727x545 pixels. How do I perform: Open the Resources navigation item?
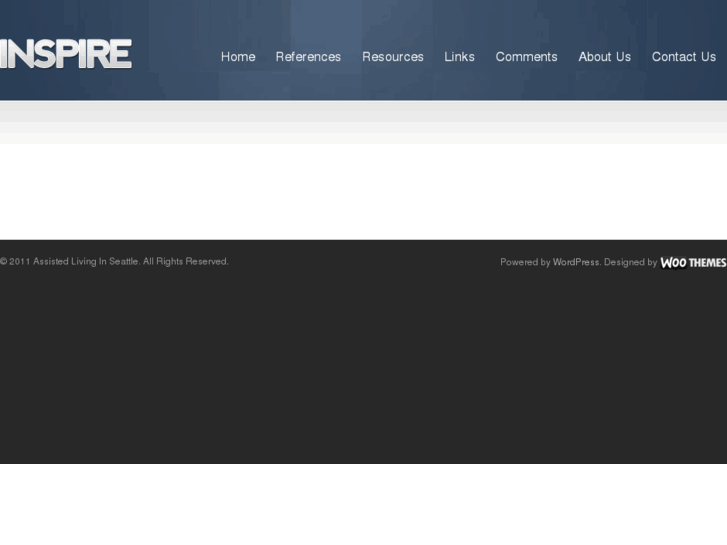(393, 57)
